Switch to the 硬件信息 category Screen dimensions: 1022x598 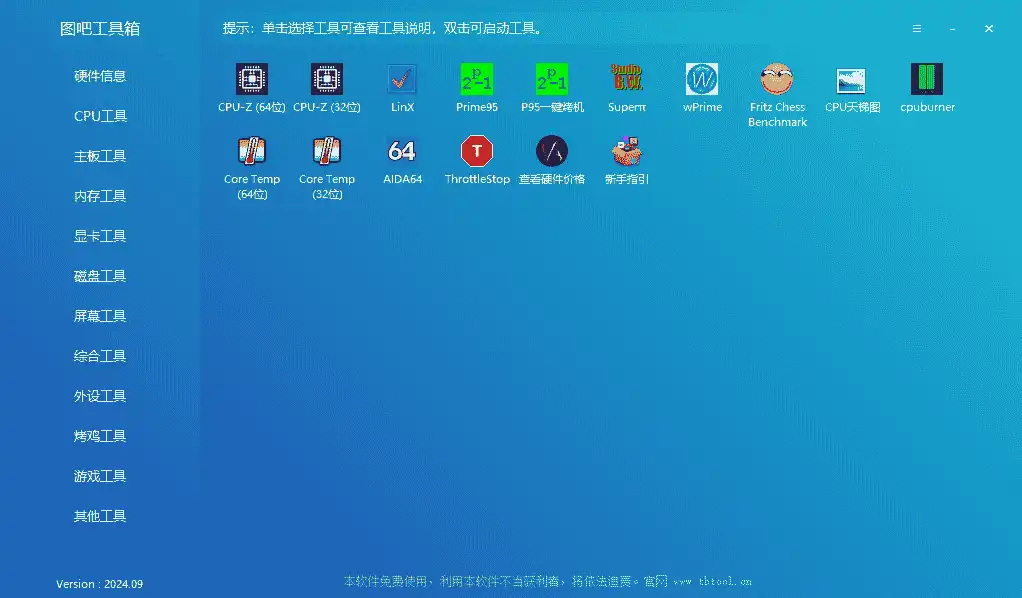pyautogui.click(x=100, y=76)
